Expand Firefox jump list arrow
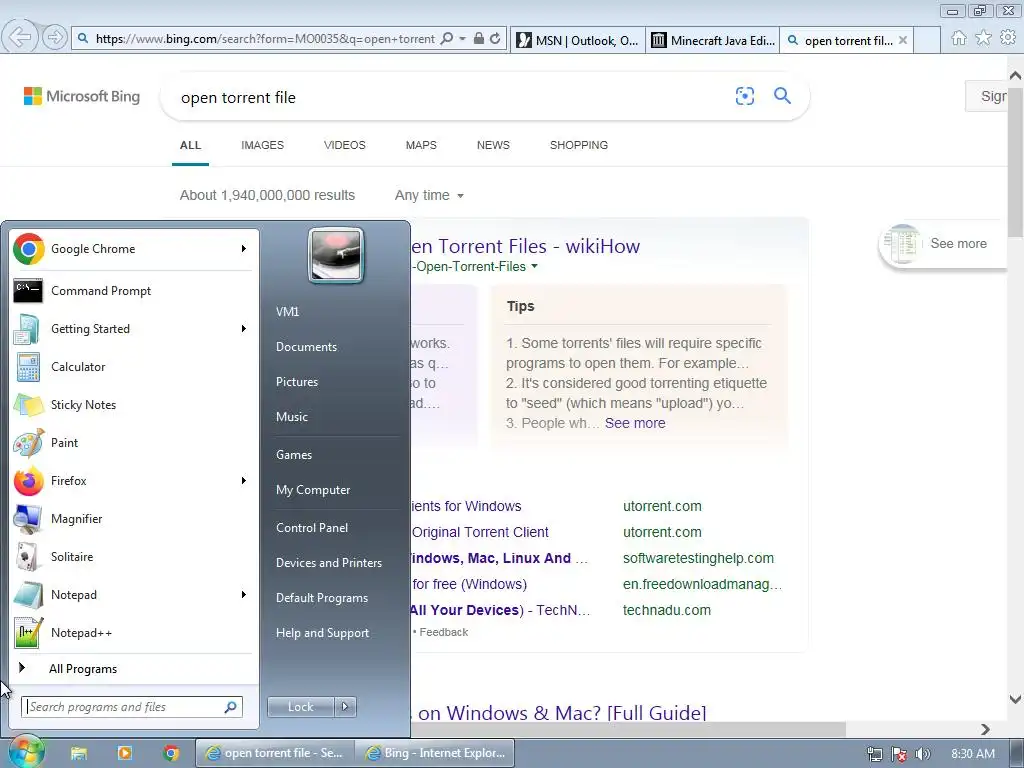Screen dimensions: 1024x768 244,481
